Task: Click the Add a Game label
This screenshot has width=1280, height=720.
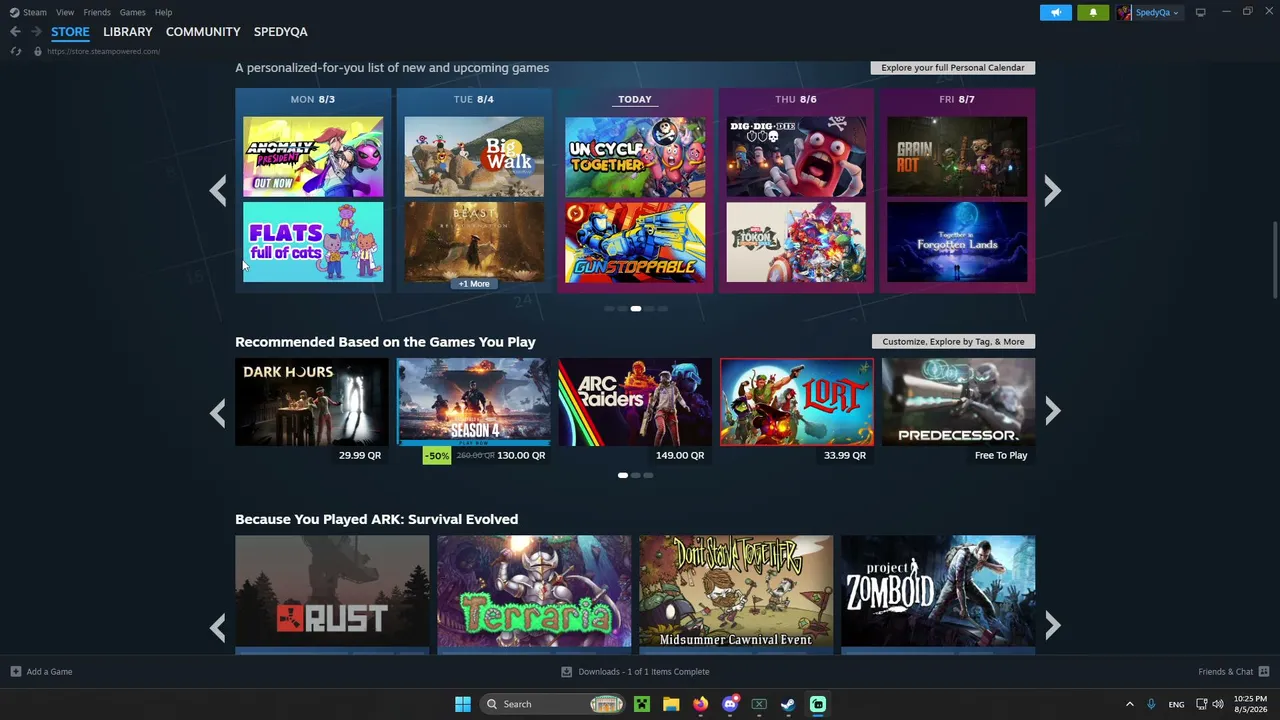Action: (49, 672)
